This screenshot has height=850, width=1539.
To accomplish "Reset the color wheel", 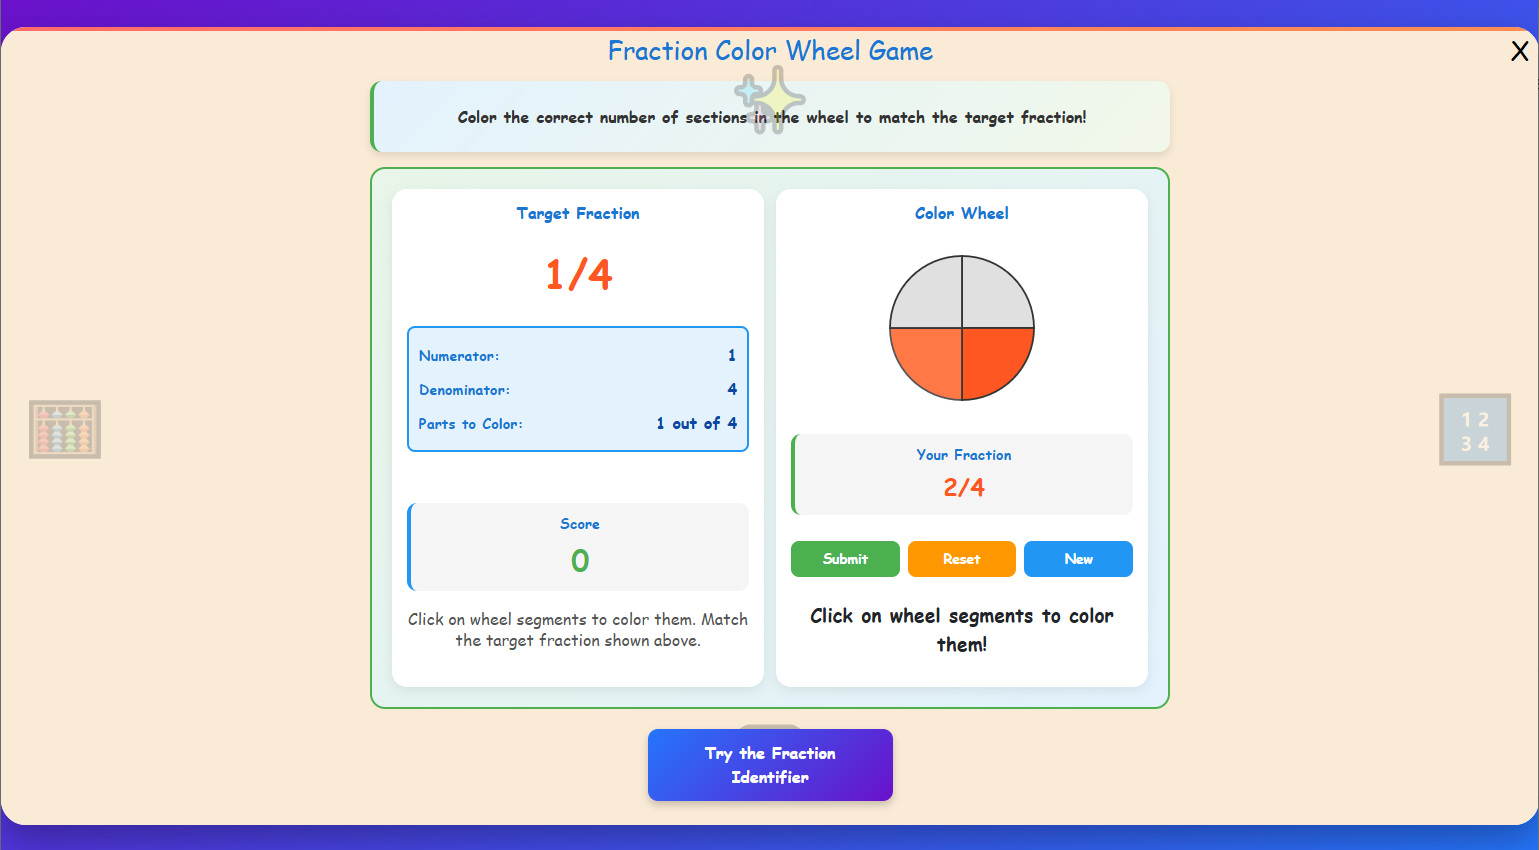I will 961,559.
